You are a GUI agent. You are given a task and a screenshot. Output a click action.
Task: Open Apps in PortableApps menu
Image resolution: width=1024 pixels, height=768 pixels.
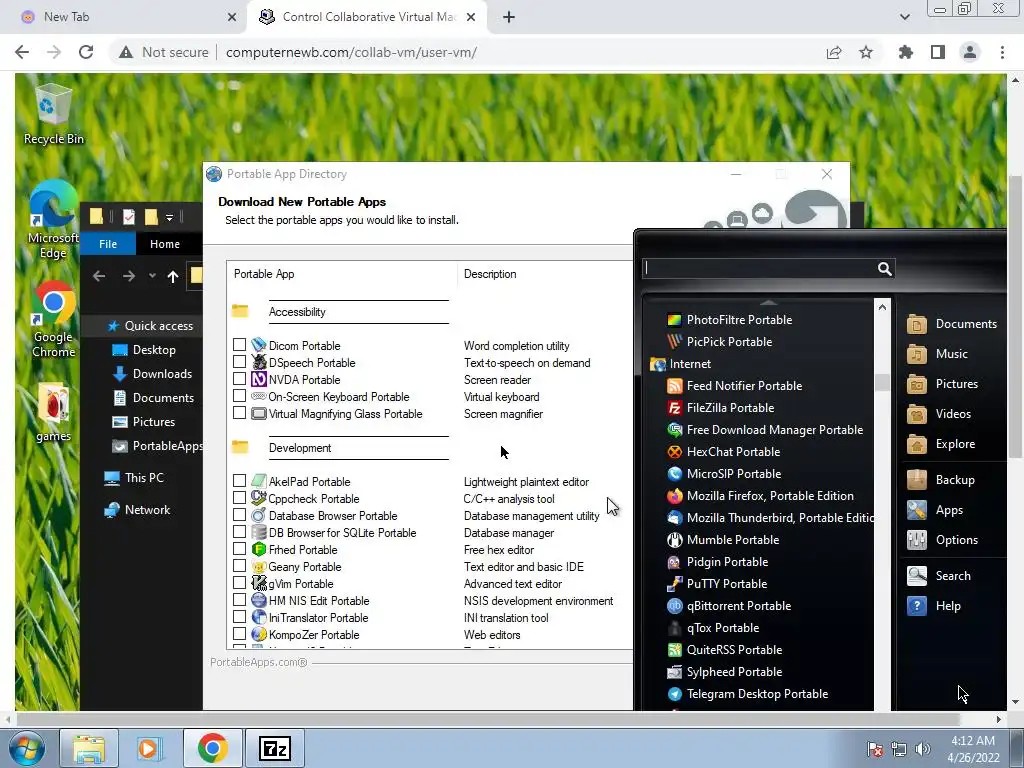(x=935, y=510)
